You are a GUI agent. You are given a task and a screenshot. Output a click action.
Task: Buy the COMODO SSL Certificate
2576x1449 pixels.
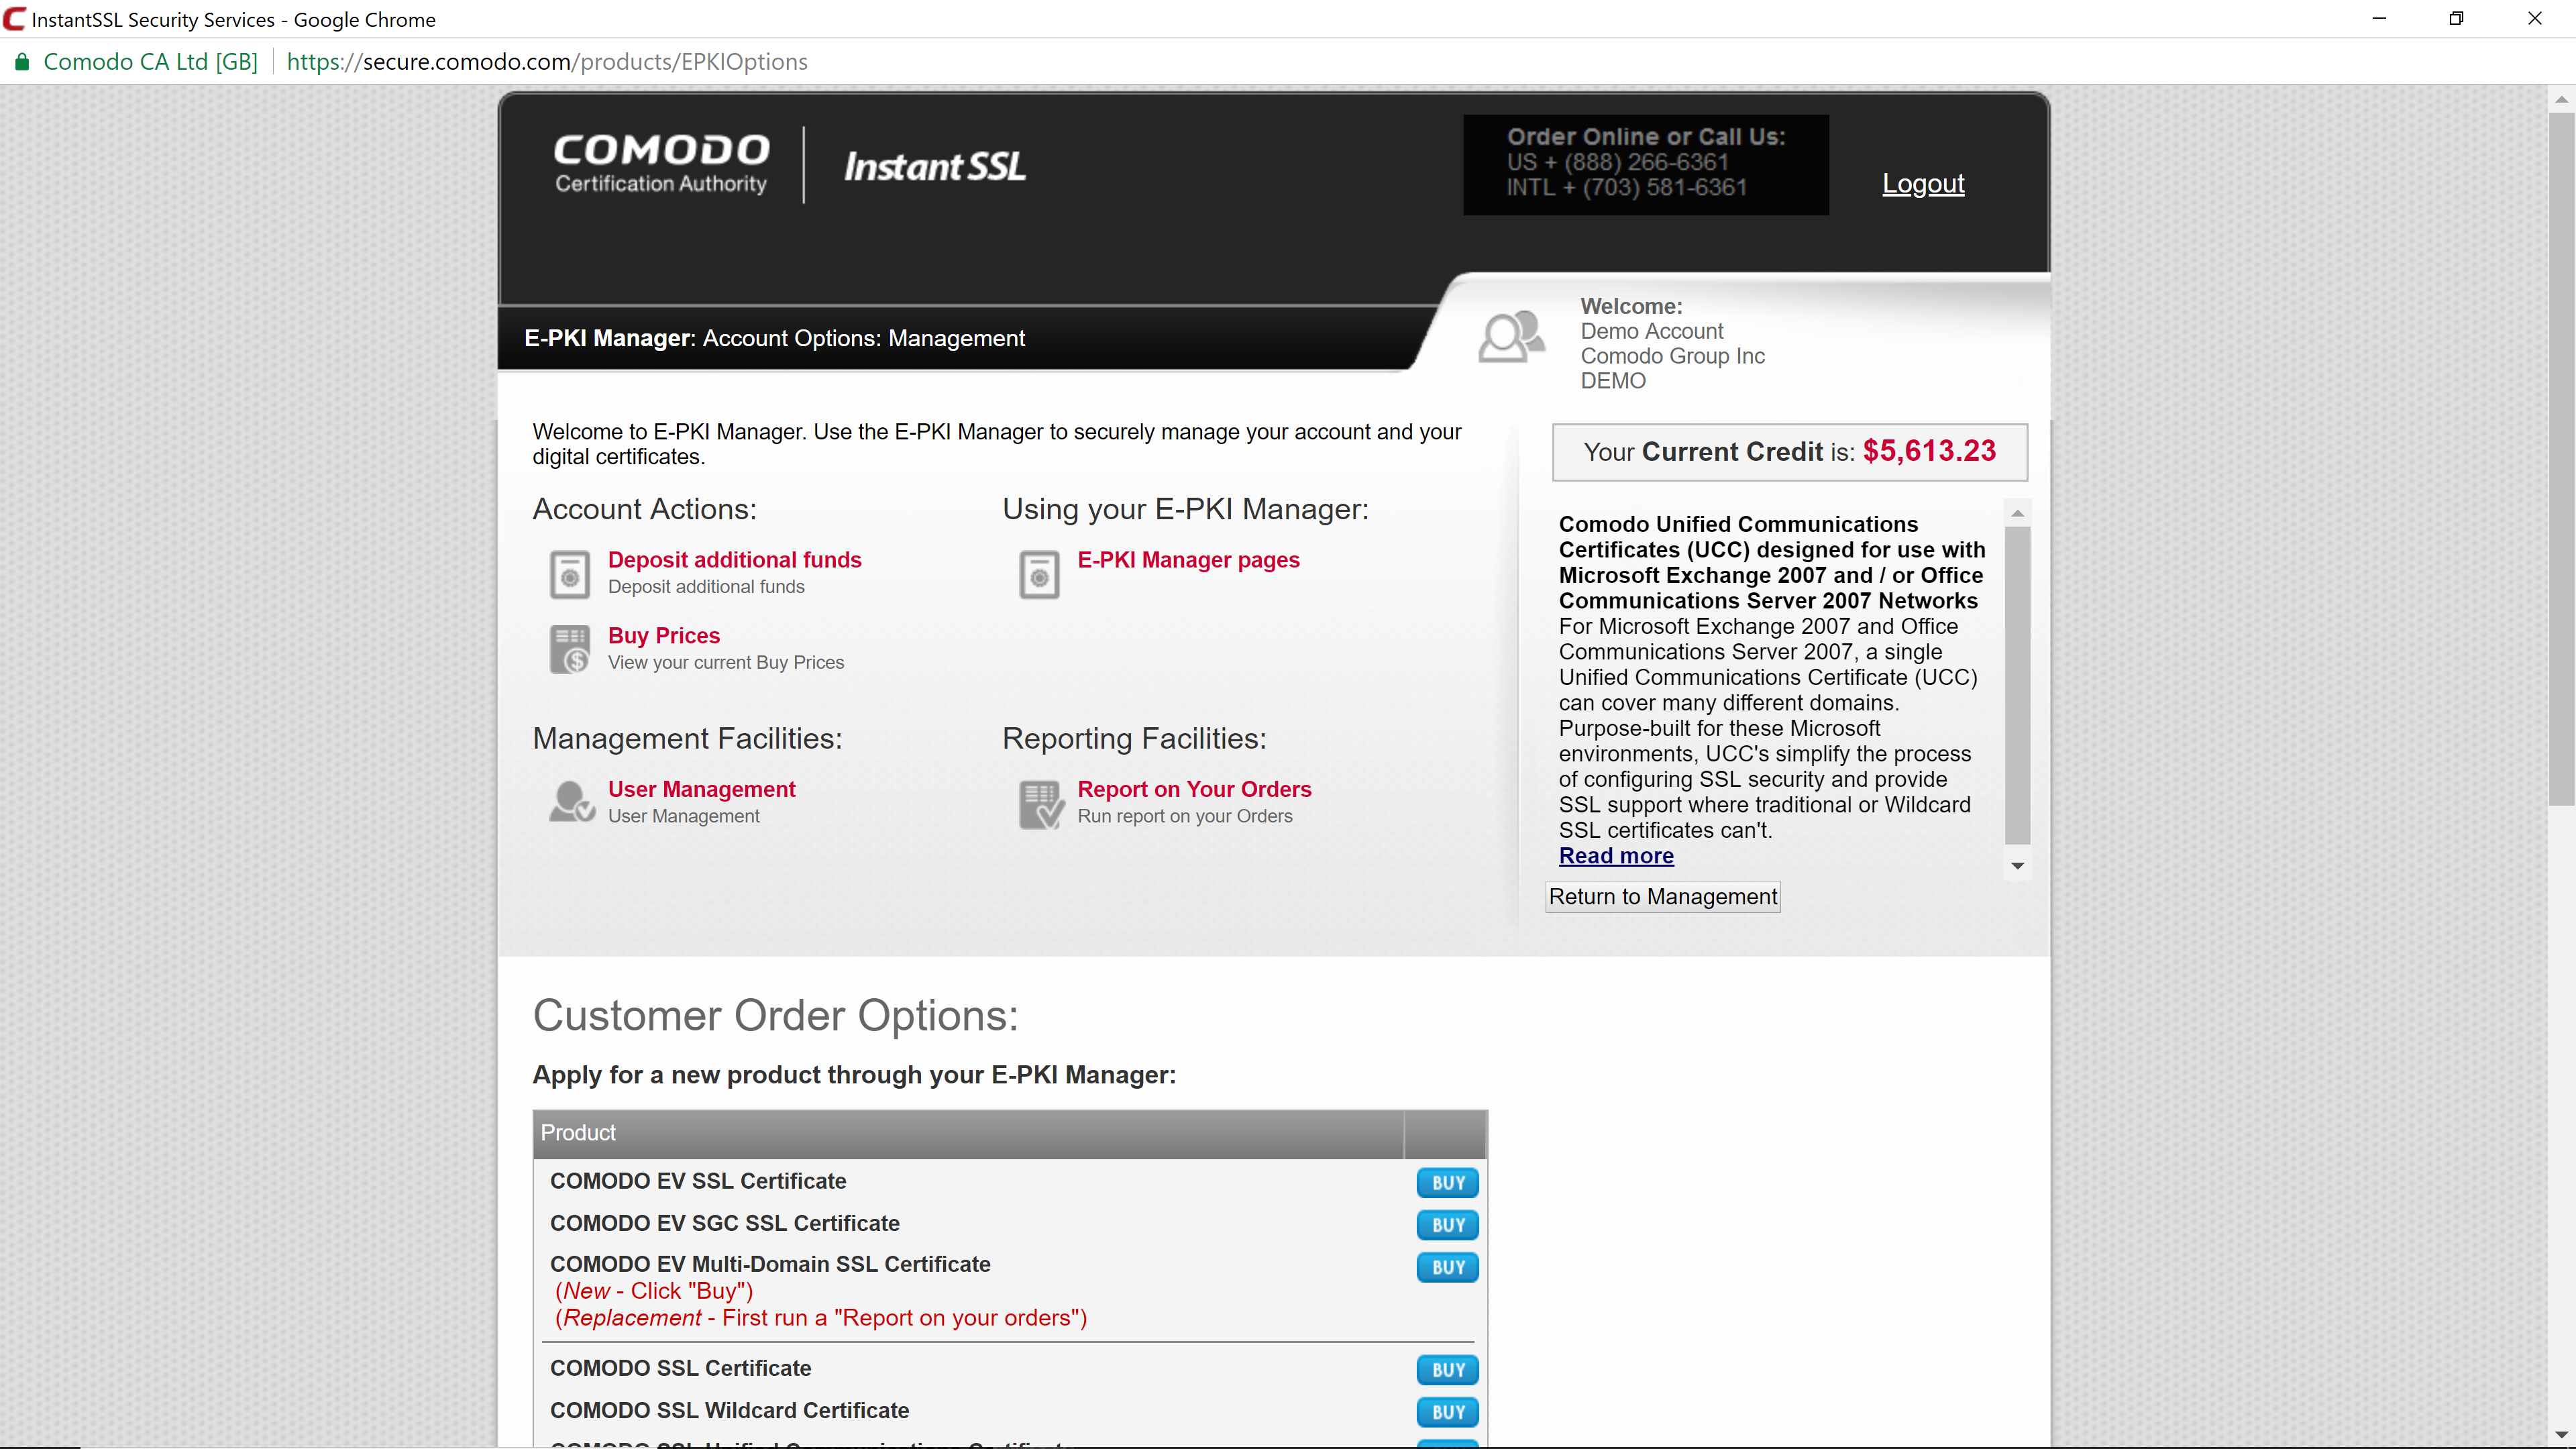pos(1447,1370)
